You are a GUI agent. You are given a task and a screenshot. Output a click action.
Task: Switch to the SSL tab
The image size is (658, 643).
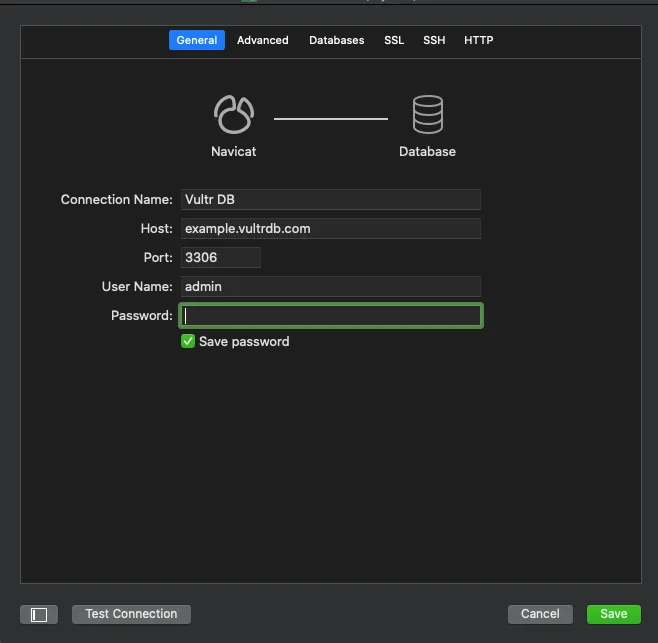pos(394,40)
